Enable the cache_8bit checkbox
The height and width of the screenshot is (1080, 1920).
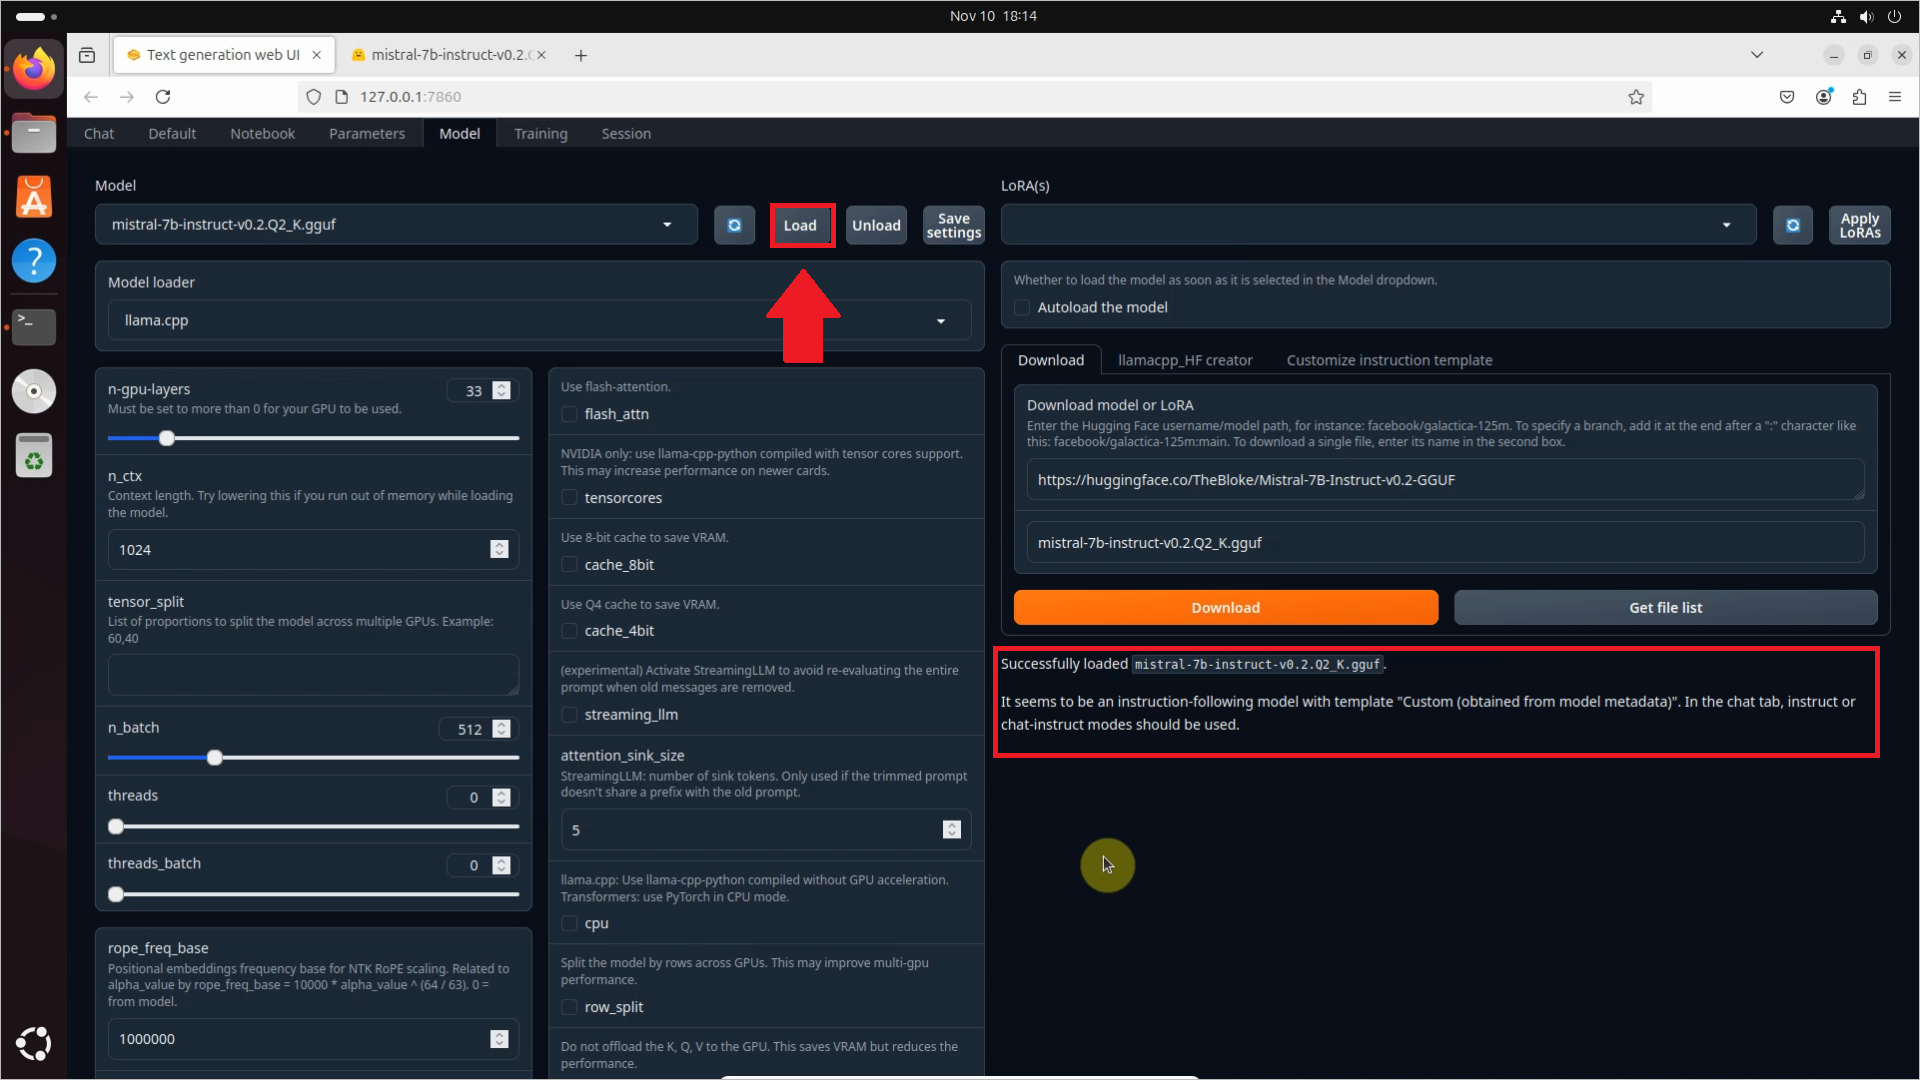pyautogui.click(x=570, y=565)
